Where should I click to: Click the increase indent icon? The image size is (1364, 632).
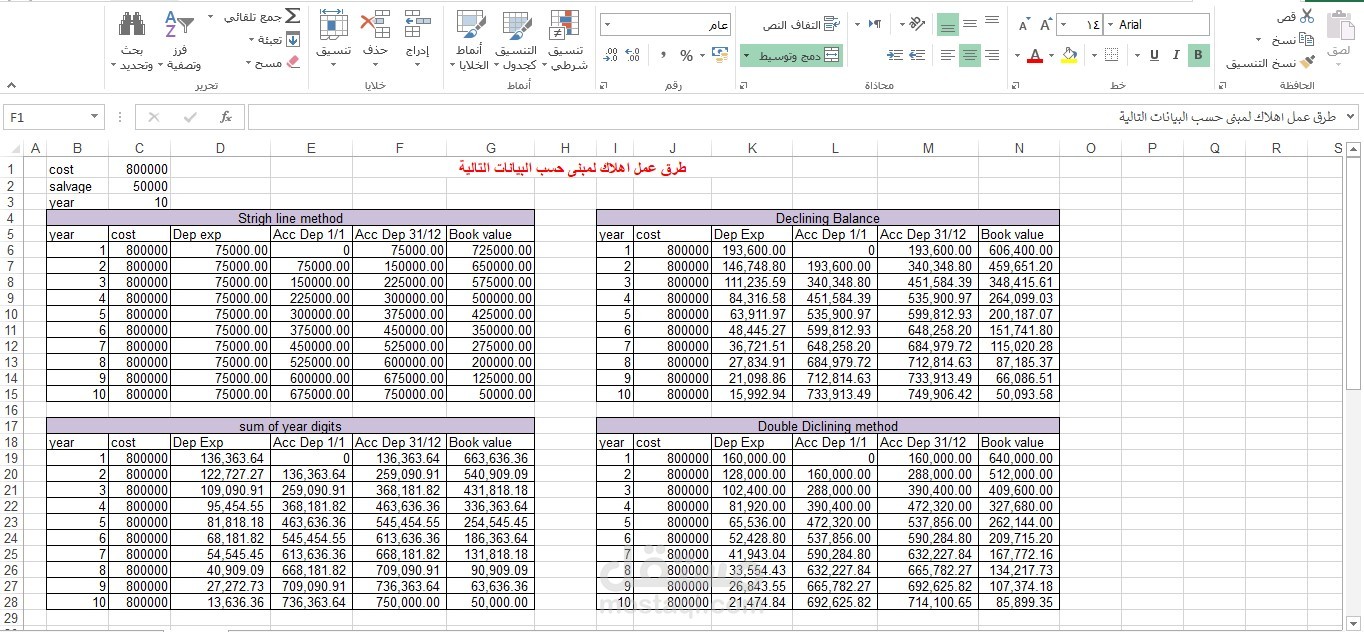click(893, 55)
